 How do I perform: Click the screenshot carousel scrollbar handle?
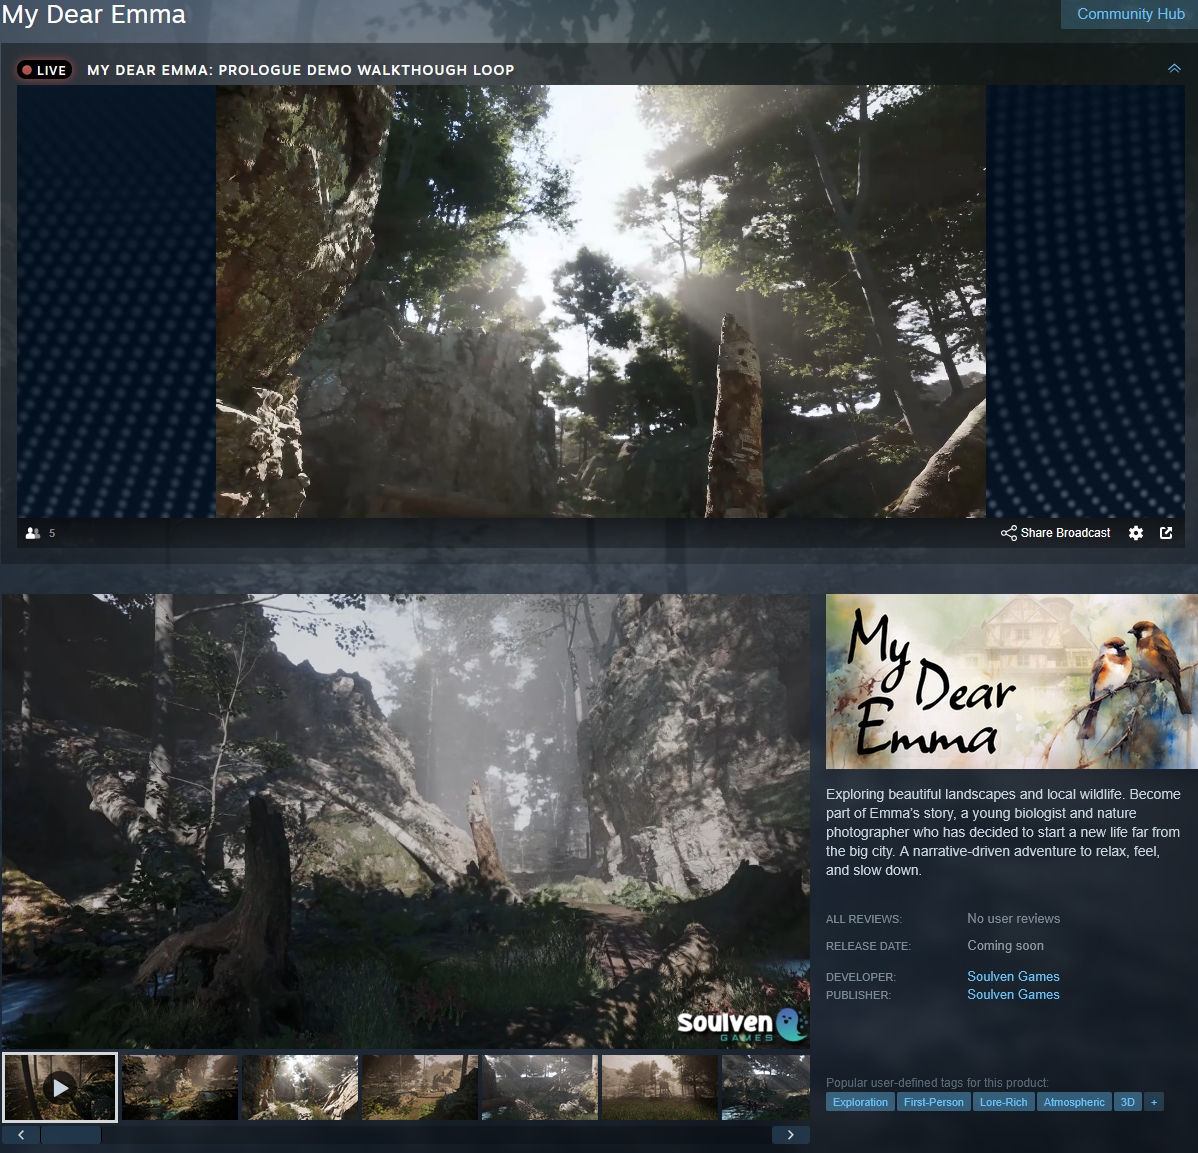(71, 1135)
